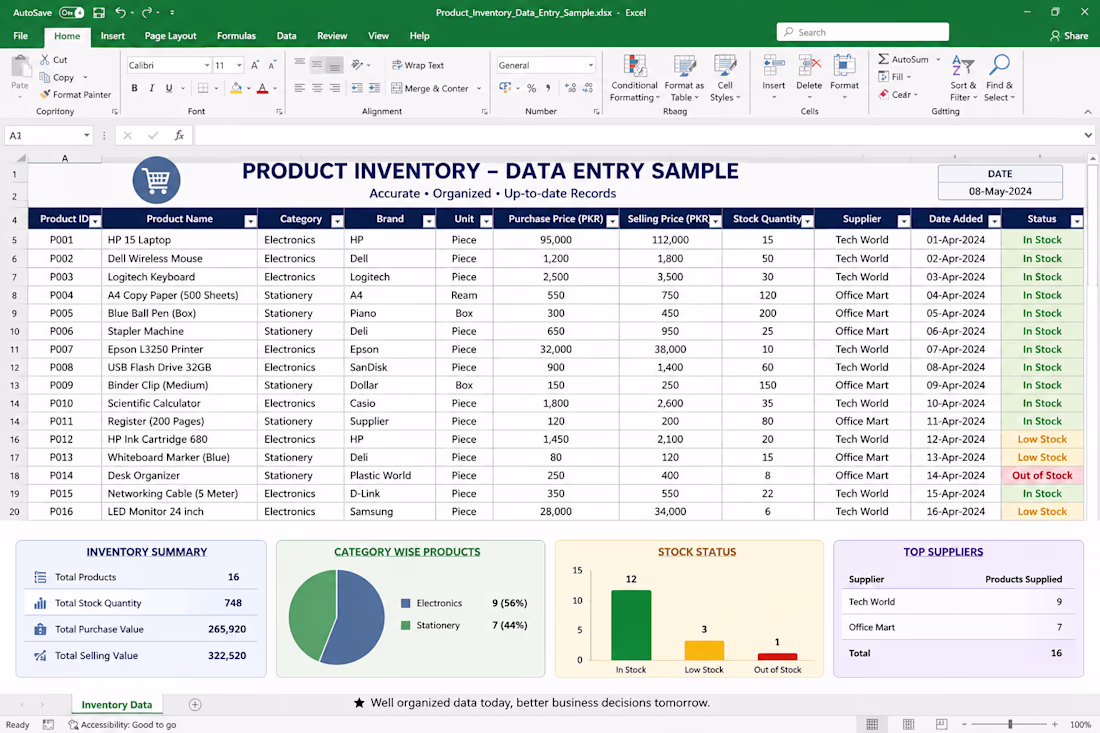Toggle Bold formatting

coord(134,88)
